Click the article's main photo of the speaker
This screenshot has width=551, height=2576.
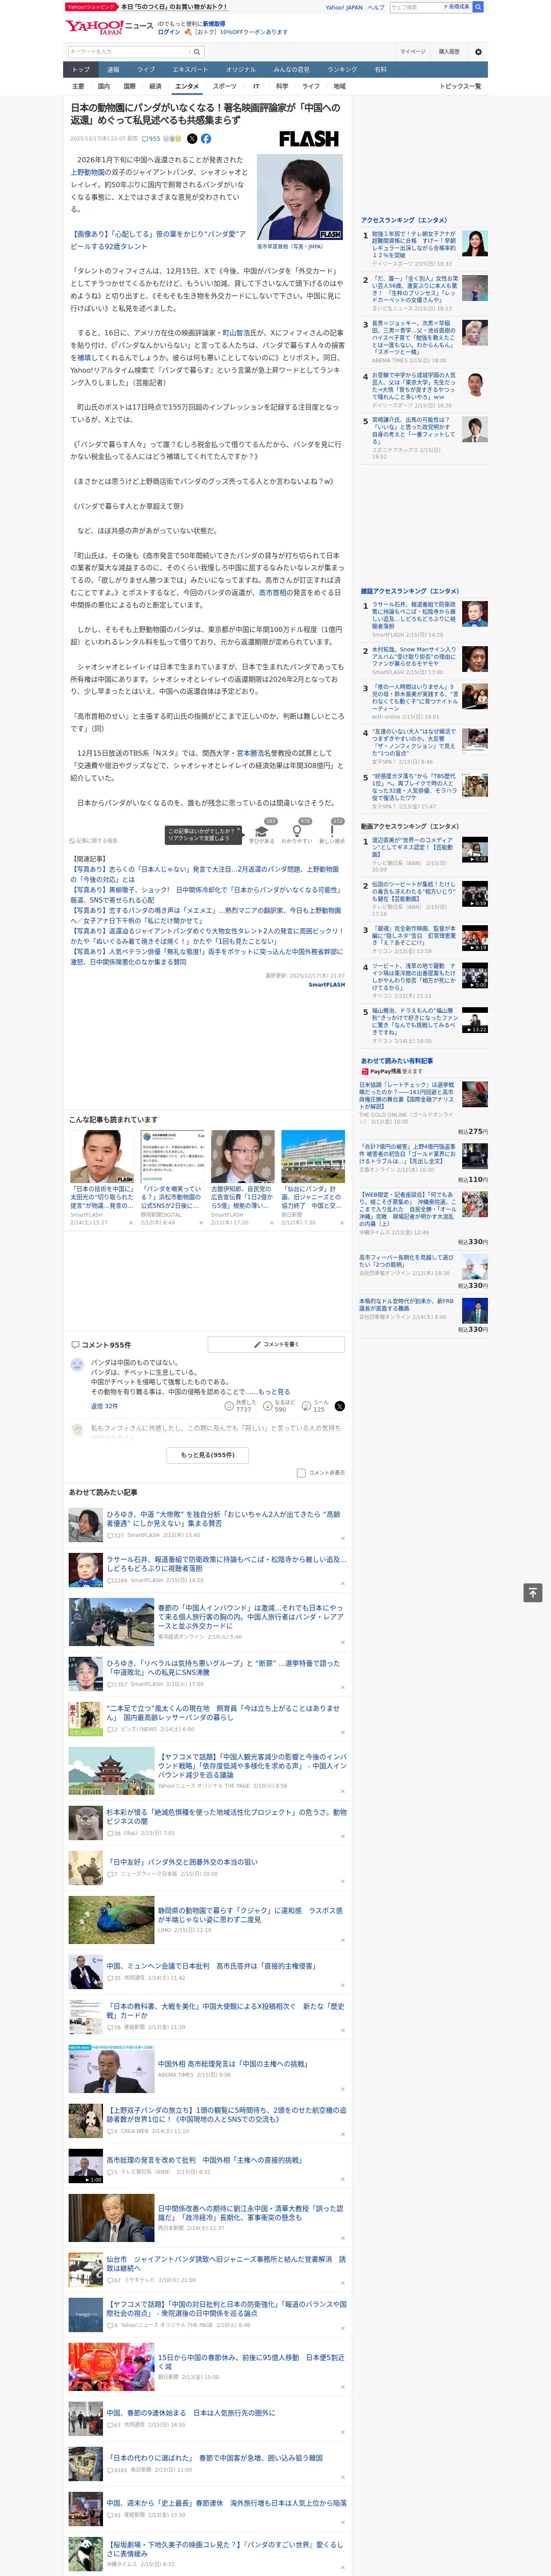[300, 197]
